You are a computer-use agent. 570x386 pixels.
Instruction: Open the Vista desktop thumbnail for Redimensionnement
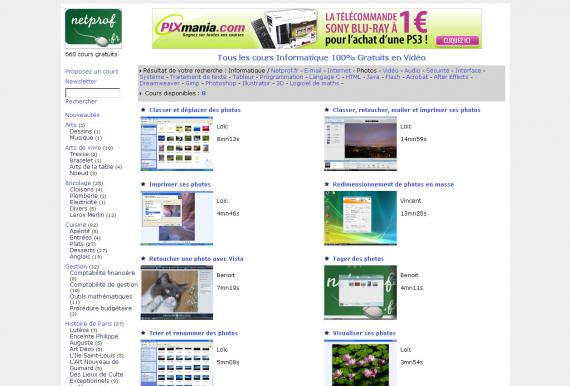360,218
